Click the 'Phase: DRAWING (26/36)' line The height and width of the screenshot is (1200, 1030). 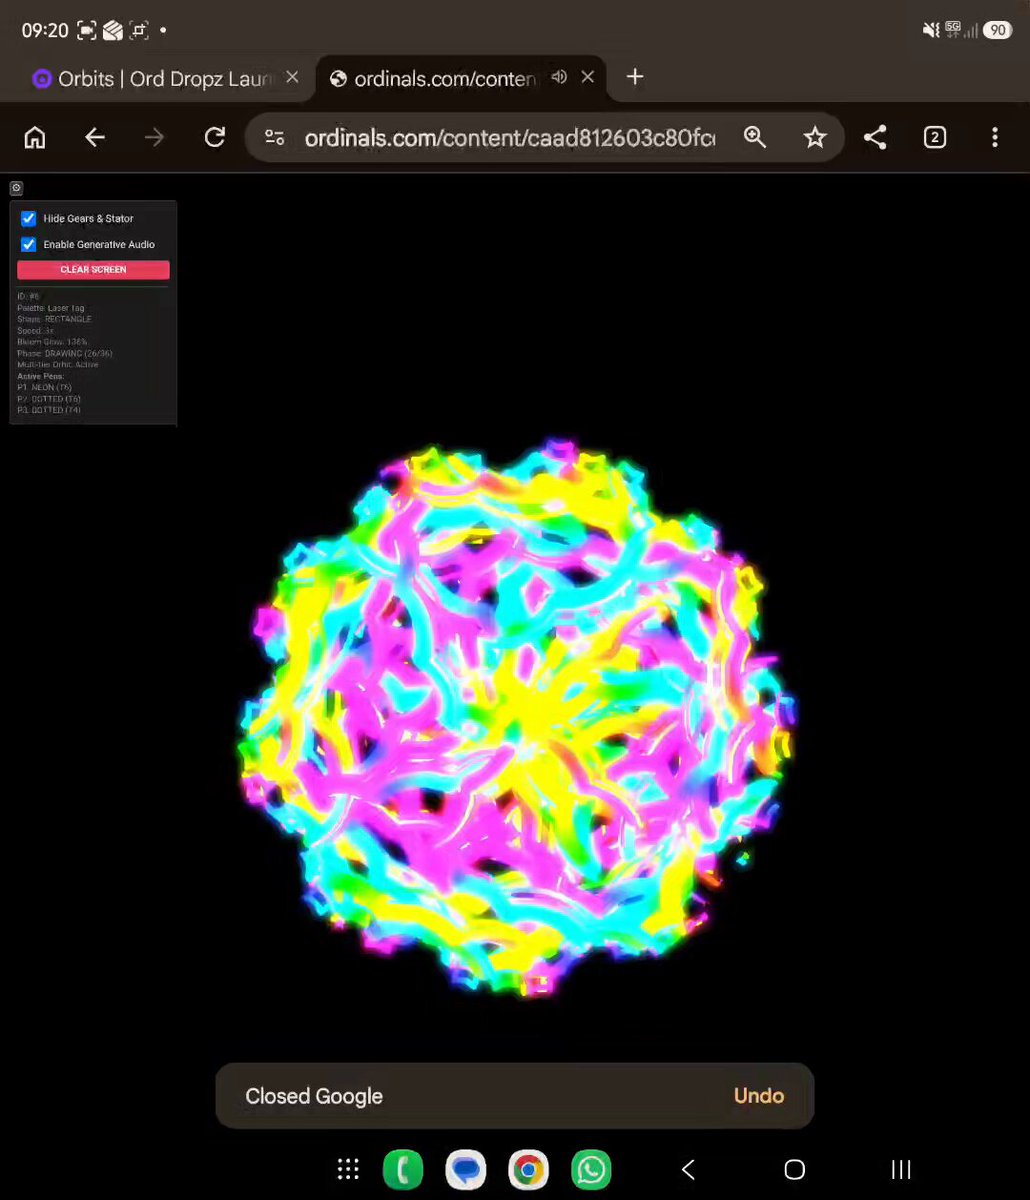click(64, 353)
